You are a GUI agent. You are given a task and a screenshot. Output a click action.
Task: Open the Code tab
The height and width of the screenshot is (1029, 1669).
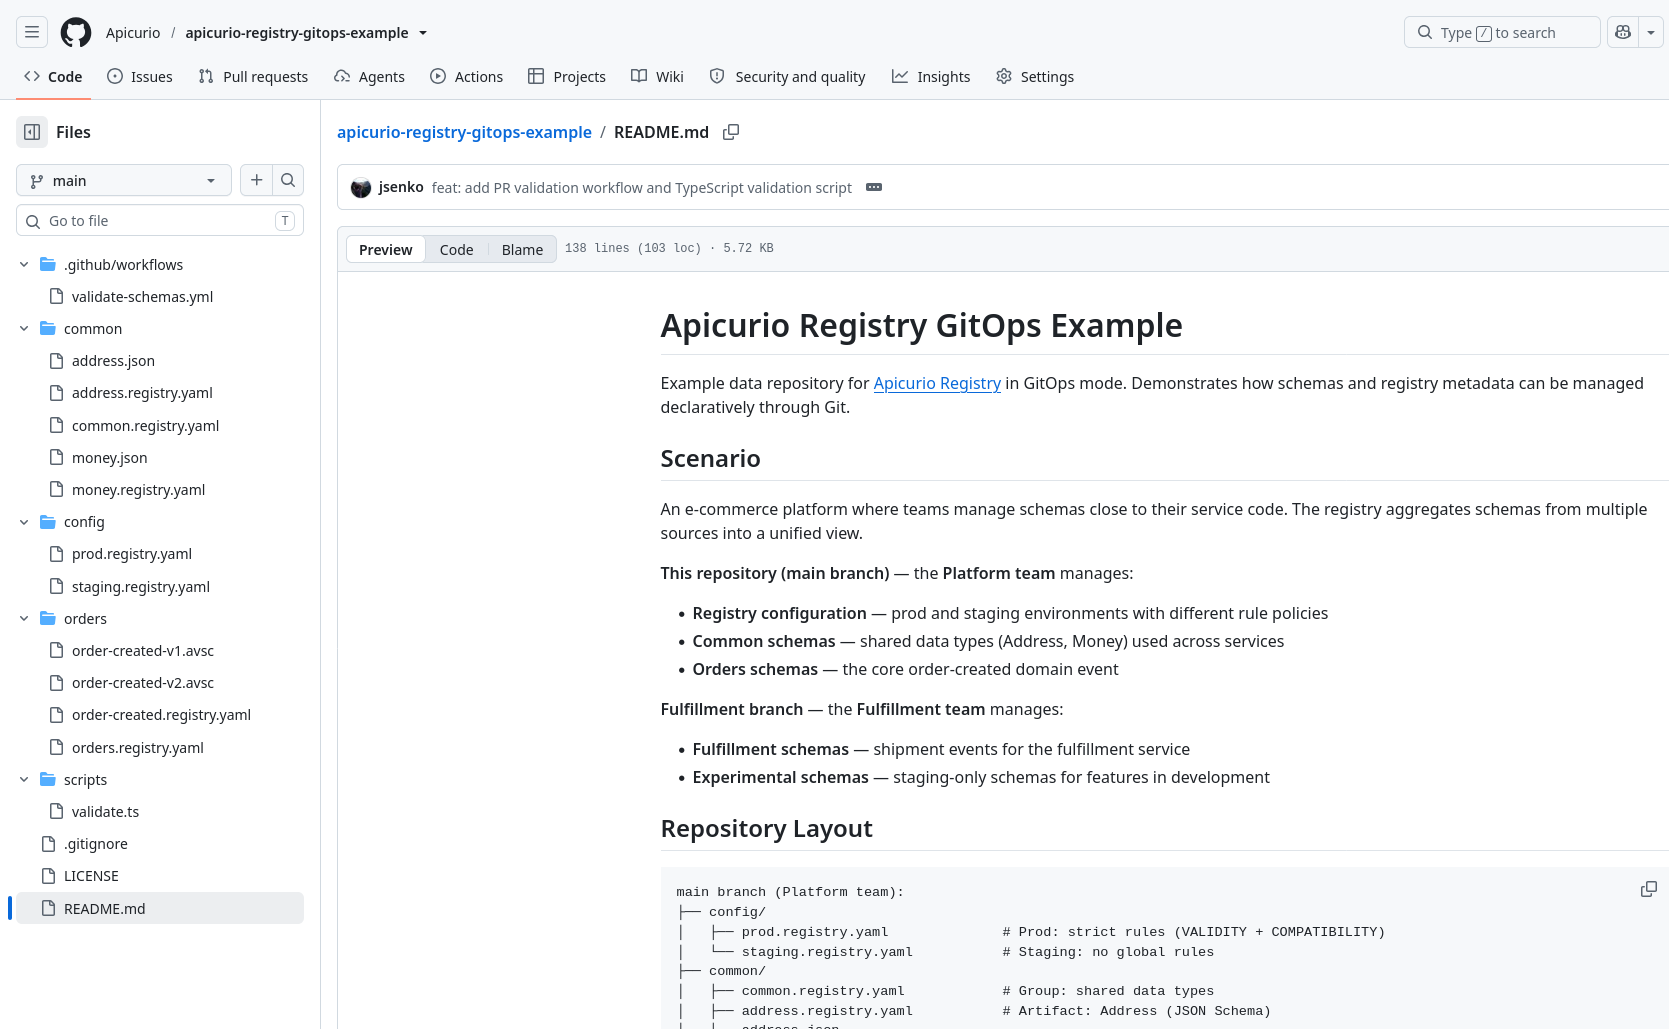(54, 76)
